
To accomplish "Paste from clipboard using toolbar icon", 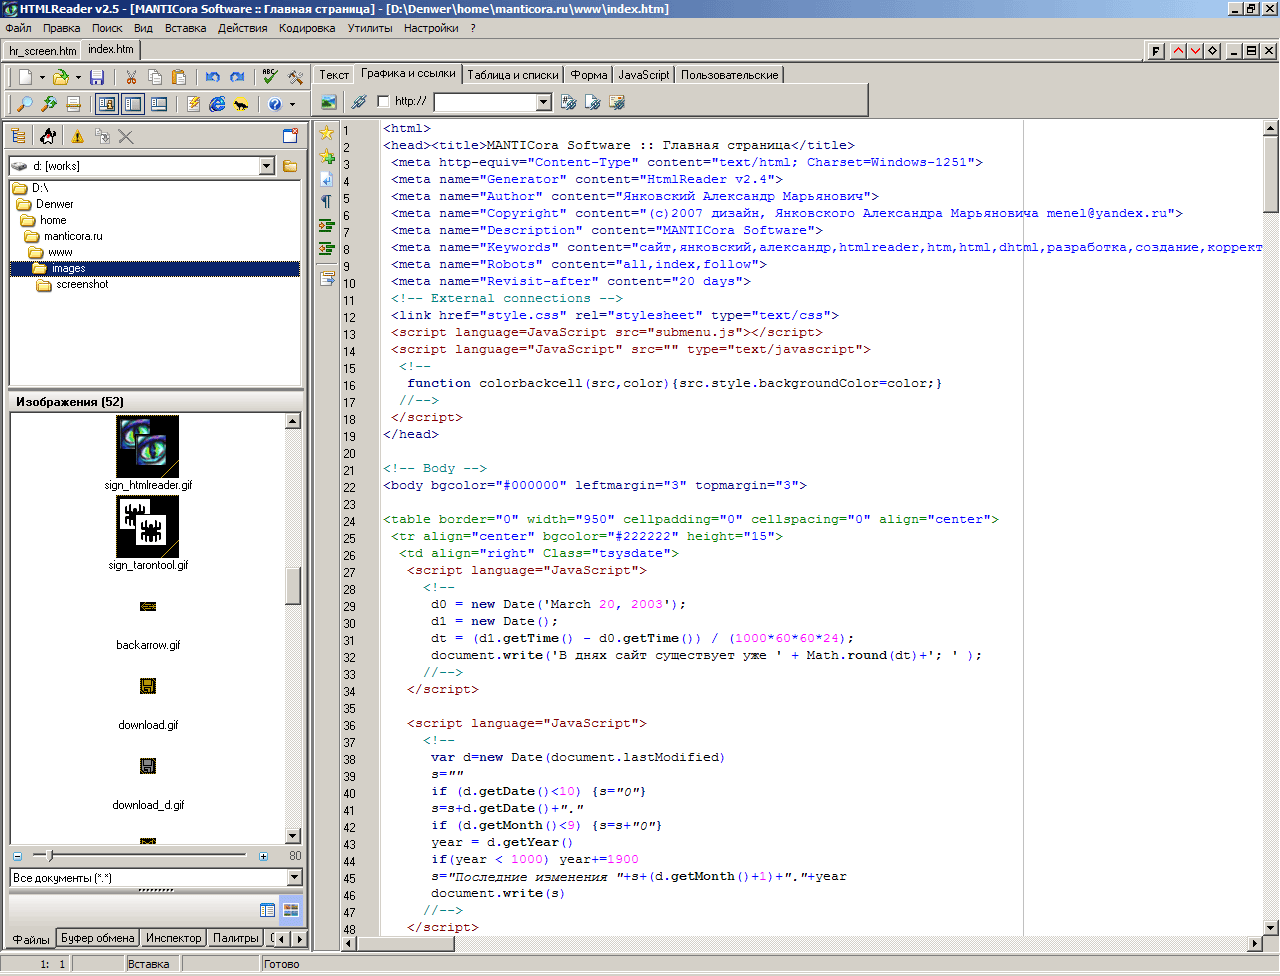I will (x=179, y=77).
